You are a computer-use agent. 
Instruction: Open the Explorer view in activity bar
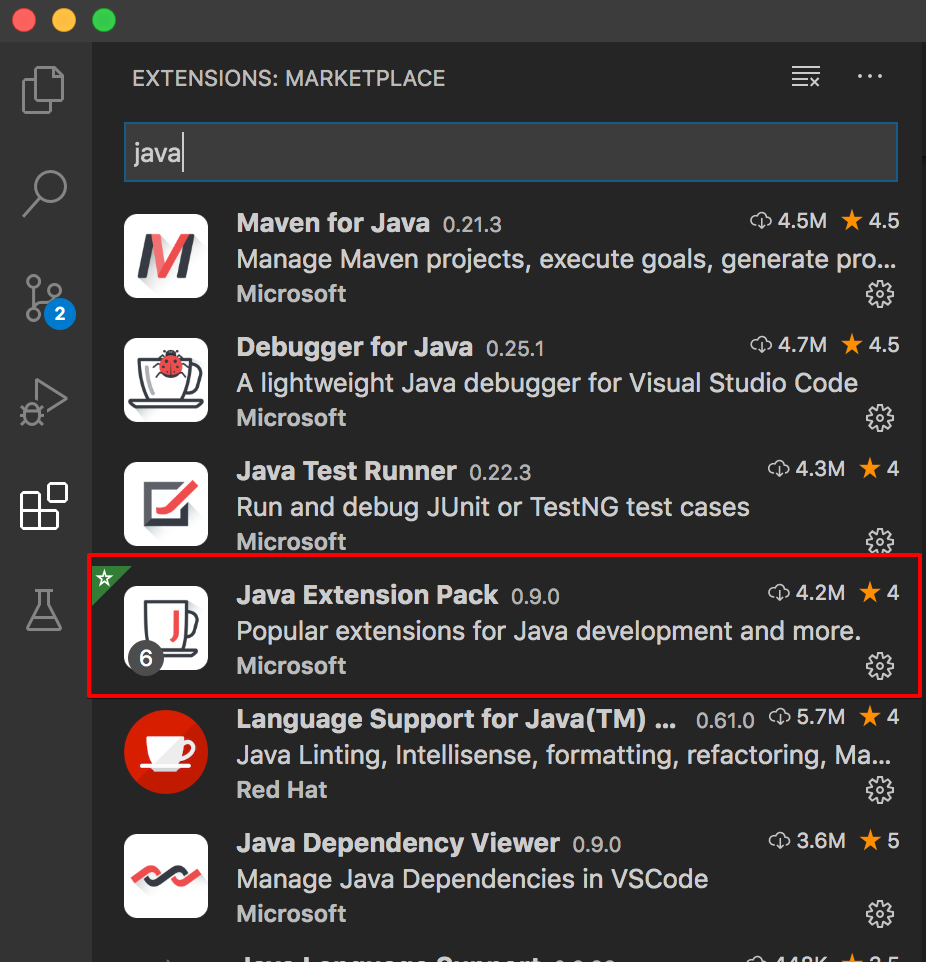point(43,90)
